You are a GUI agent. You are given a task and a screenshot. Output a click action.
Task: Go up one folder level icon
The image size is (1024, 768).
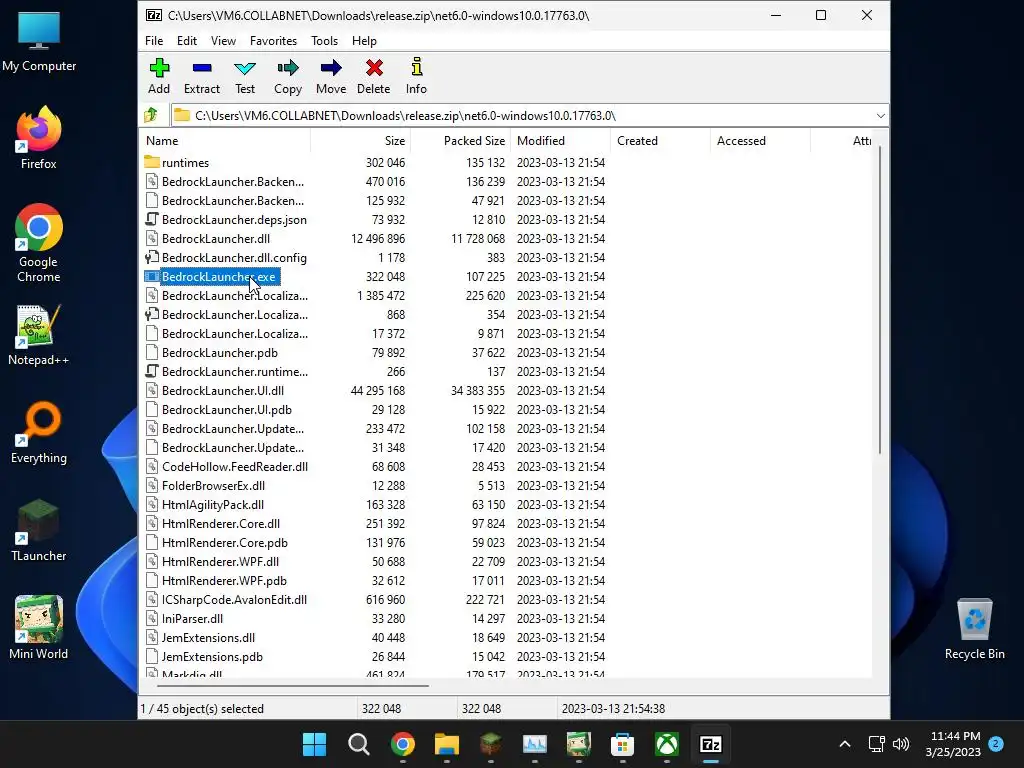151,116
